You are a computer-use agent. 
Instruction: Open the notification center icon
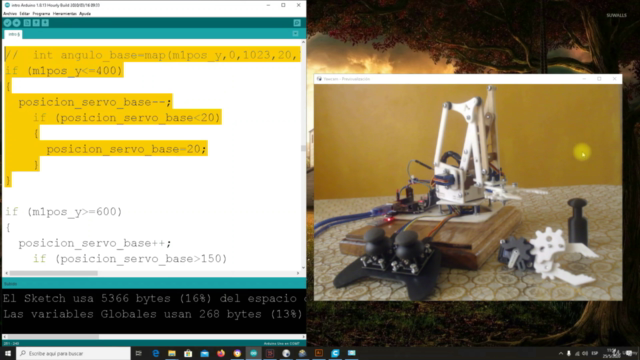pyautogui.click(x=629, y=353)
